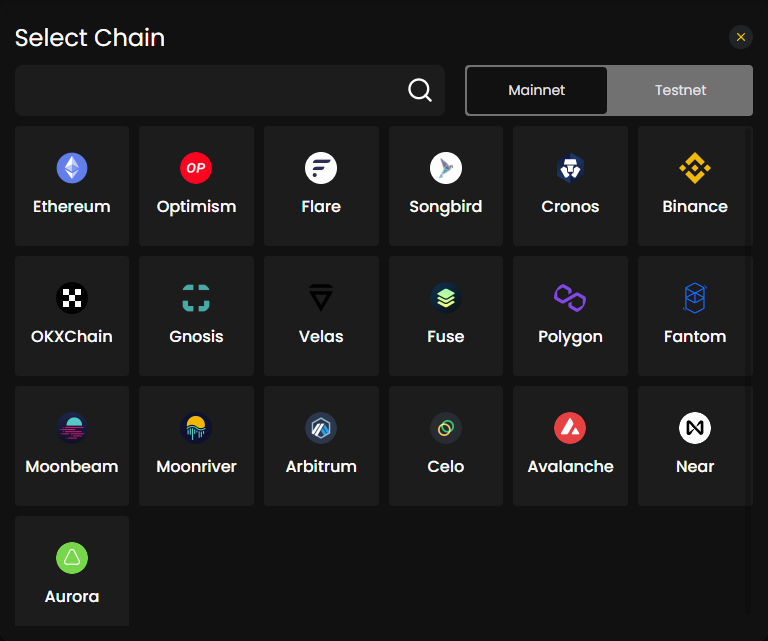The width and height of the screenshot is (768, 641).
Task: Choose the Velas triangle logo
Action: 321,298
